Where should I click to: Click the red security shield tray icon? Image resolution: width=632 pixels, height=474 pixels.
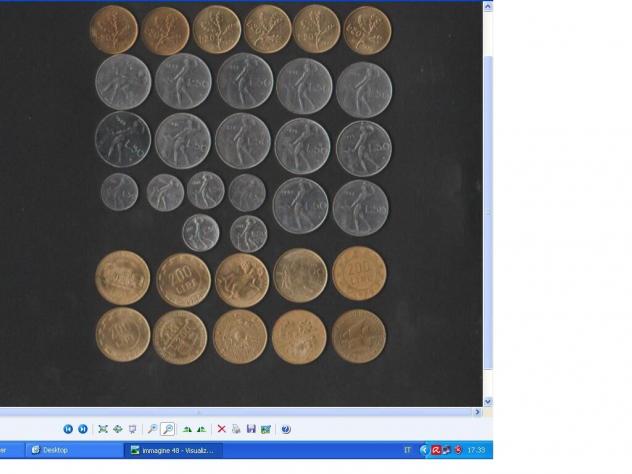[458, 450]
